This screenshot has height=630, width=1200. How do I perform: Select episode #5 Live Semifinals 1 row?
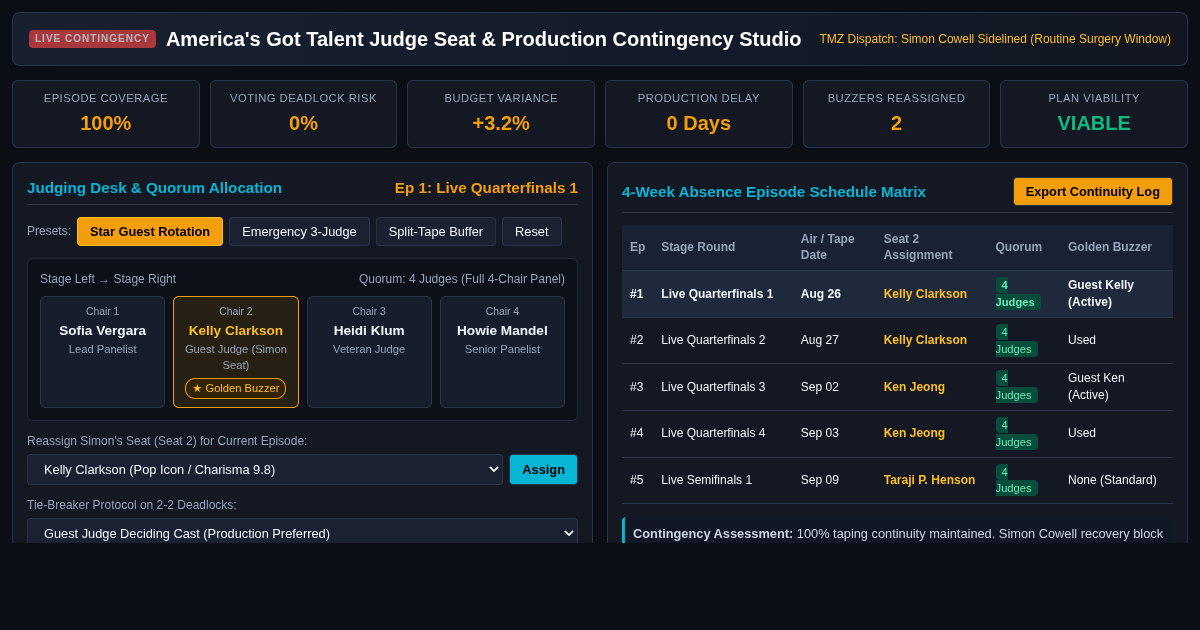(897, 480)
